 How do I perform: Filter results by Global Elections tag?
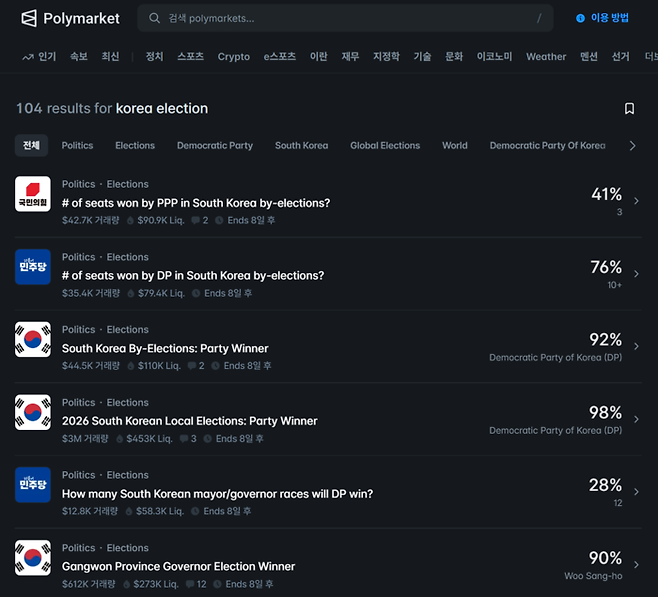pyautogui.click(x=385, y=146)
